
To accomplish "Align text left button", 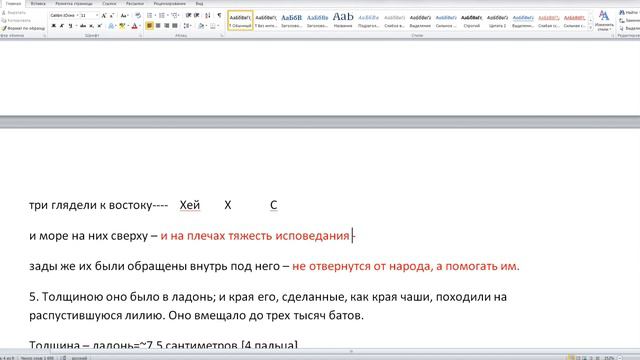I will pos(149,26).
